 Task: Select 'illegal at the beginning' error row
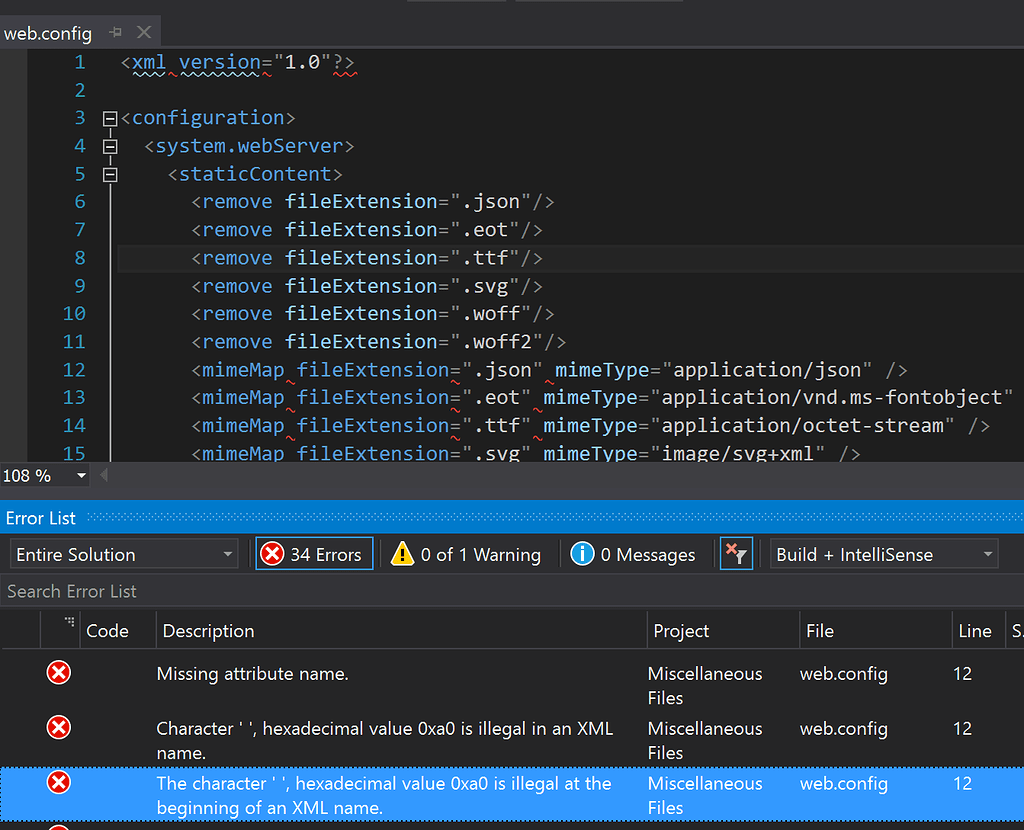coord(512,795)
